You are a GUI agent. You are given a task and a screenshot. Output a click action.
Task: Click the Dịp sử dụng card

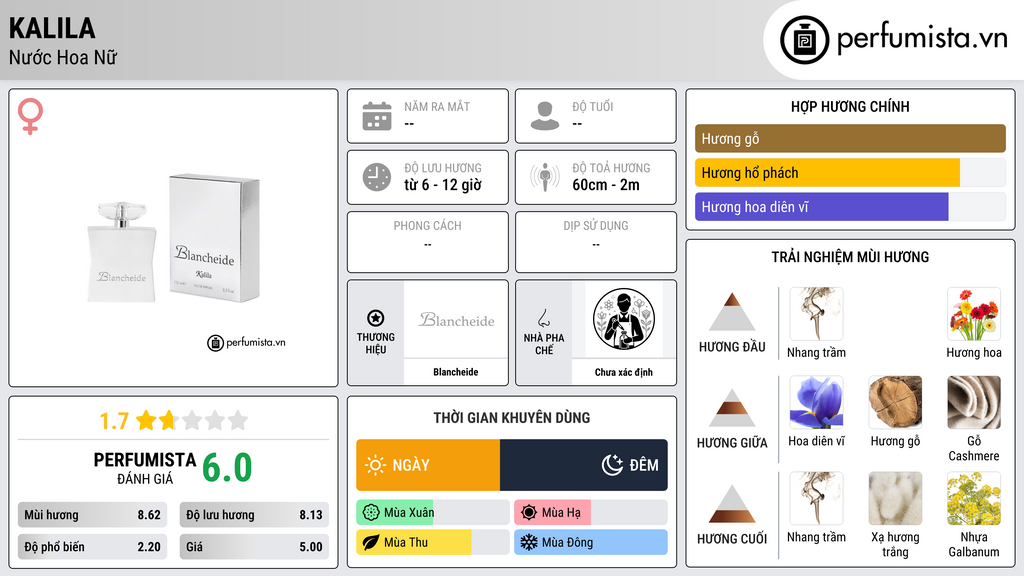596,242
